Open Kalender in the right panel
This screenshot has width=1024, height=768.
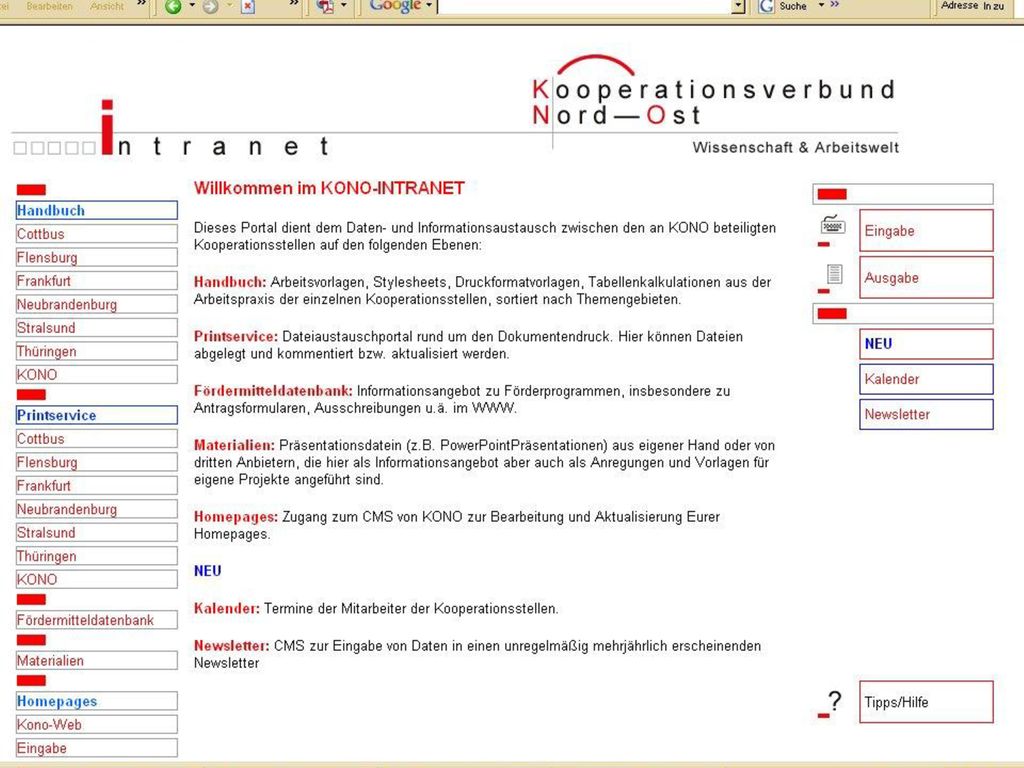pyautogui.click(x=926, y=379)
